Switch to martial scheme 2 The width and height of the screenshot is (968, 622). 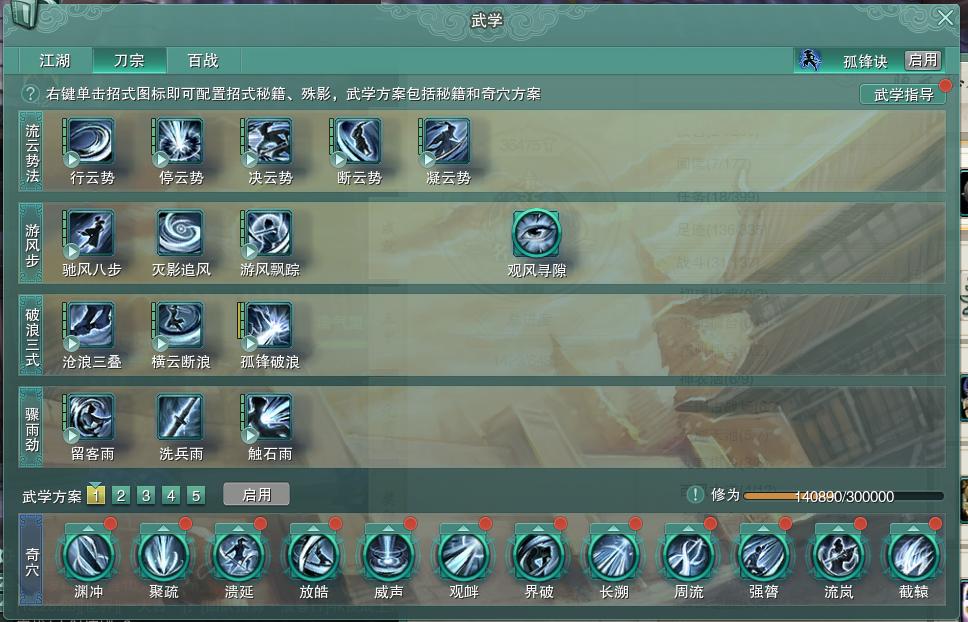click(x=121, y=496)
